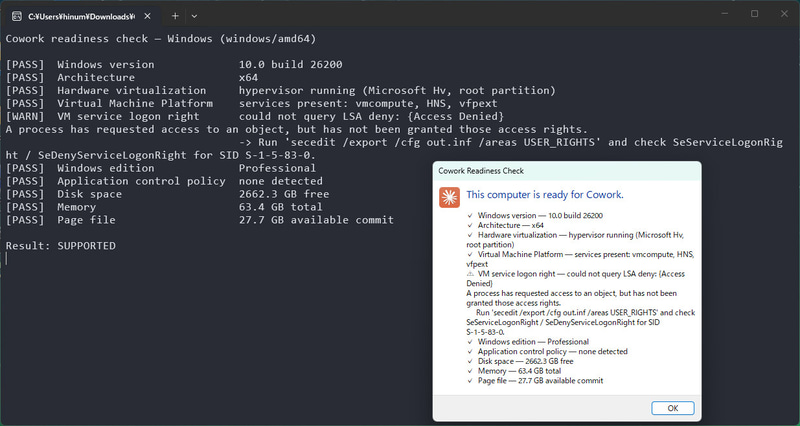Click OK in Cowork Readiness Check dialog
The width and height of the screenshot is (800, 426).
pyautogui.click(x=672, y=408)
